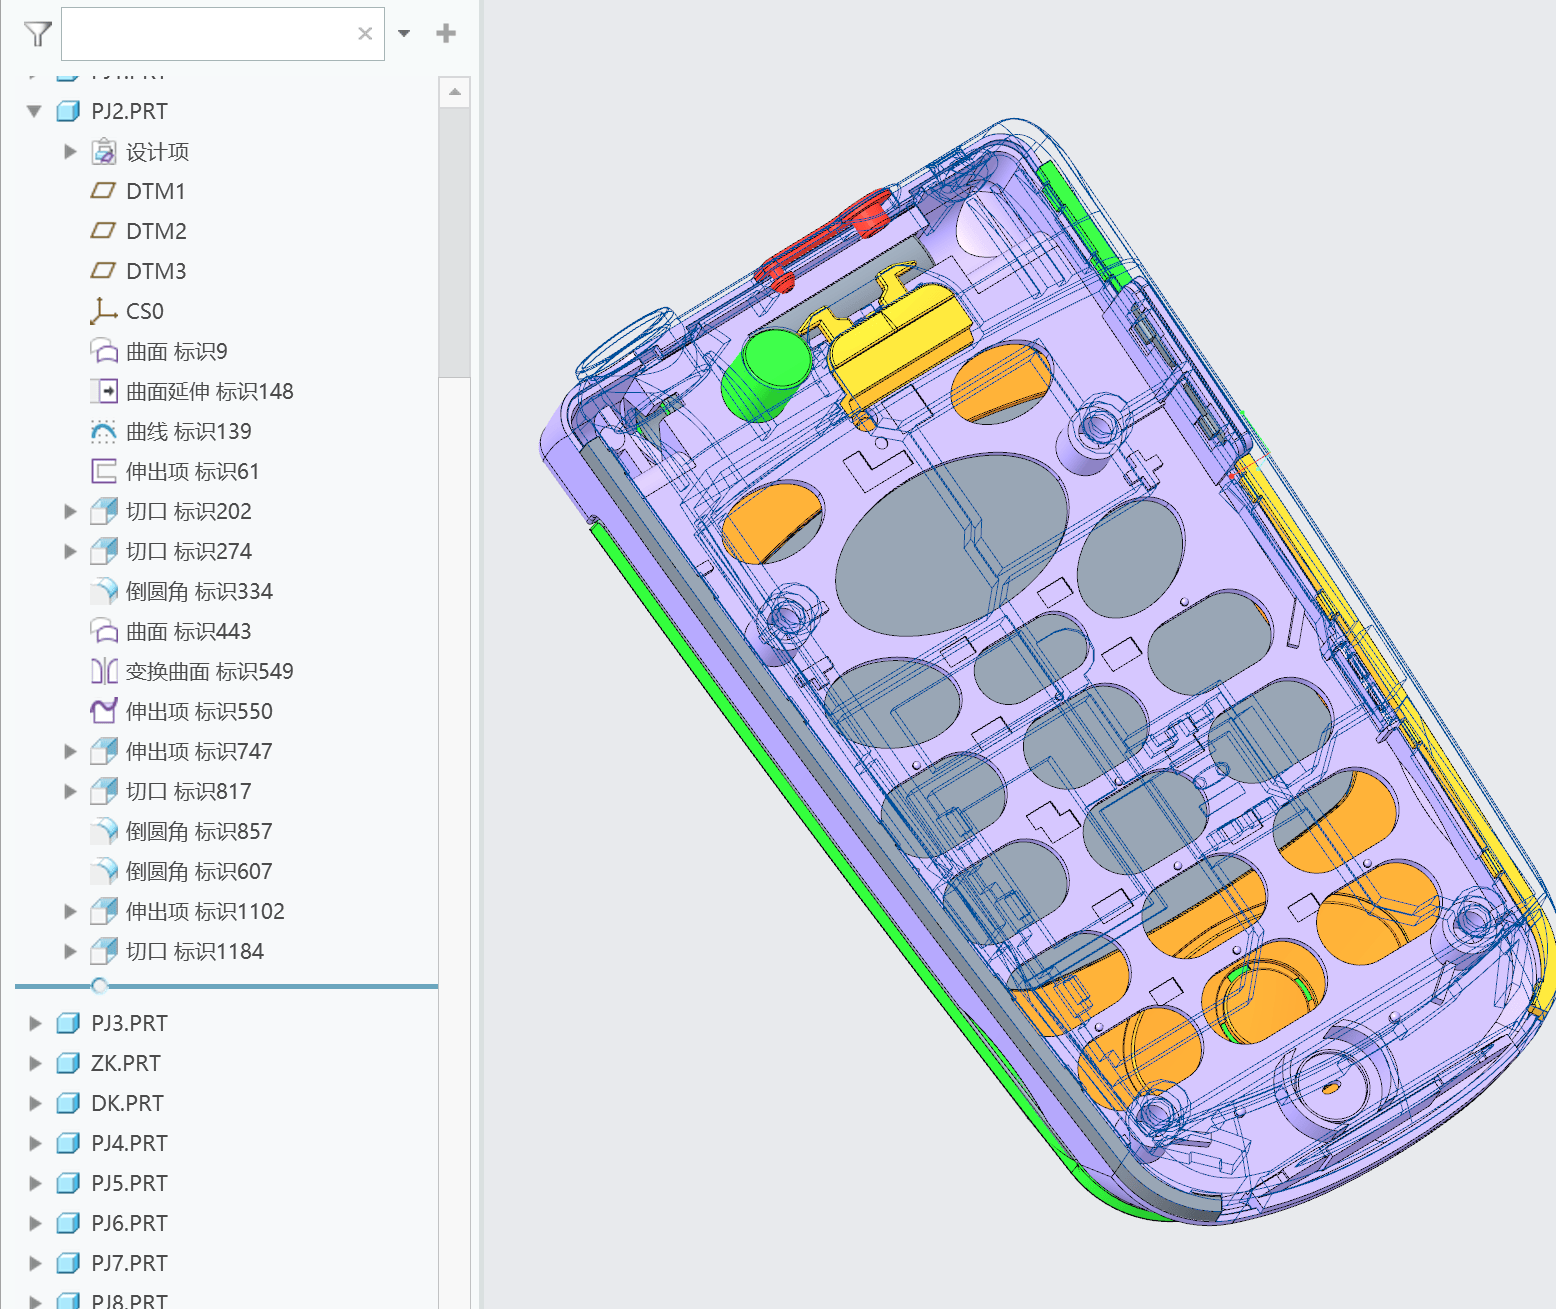This screenshot has height=1309, width=1556.
Task: Expand the DK.PRT node
Action: point(35,1103)
